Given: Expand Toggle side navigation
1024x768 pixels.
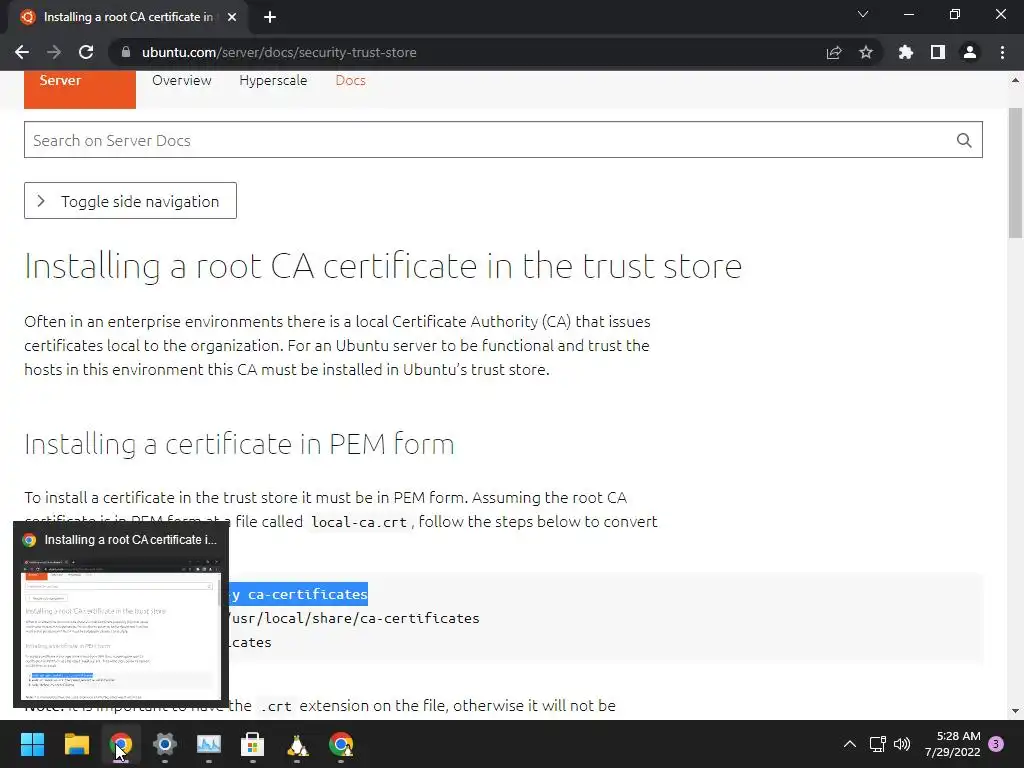Looking at the screenshot, I should [x=131, y=200].
